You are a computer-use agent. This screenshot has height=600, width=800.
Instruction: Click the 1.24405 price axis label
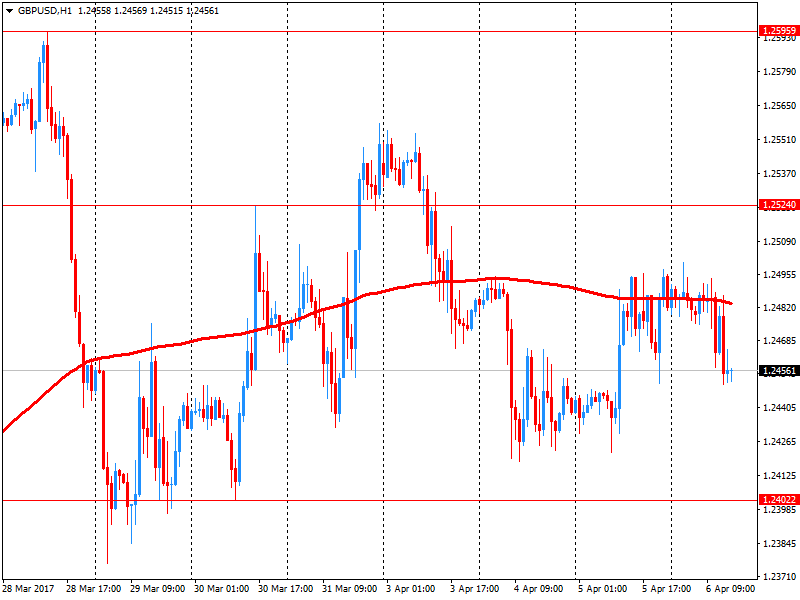779,408
